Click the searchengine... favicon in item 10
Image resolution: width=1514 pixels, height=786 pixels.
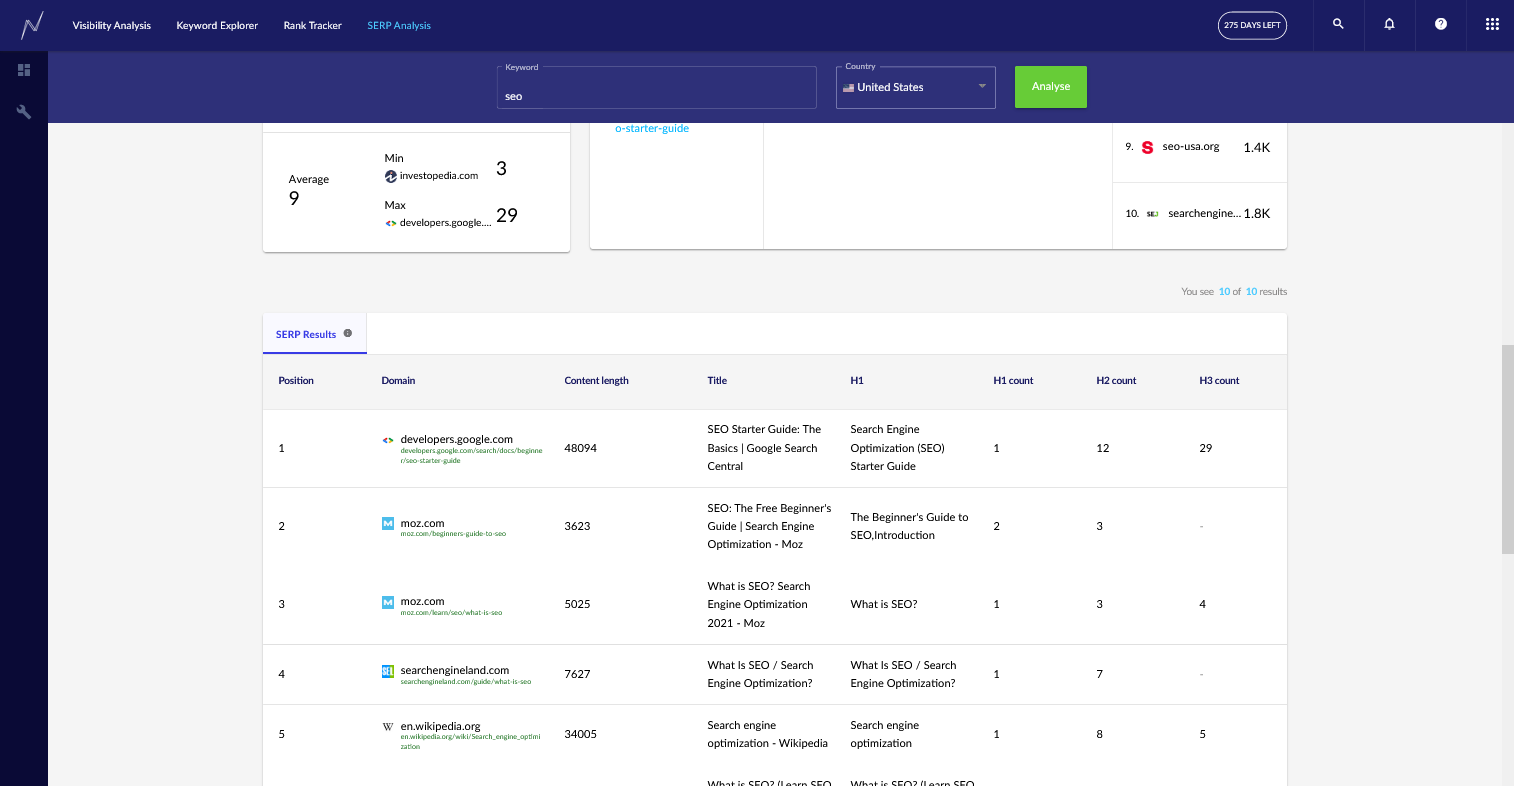[1152, 214]
